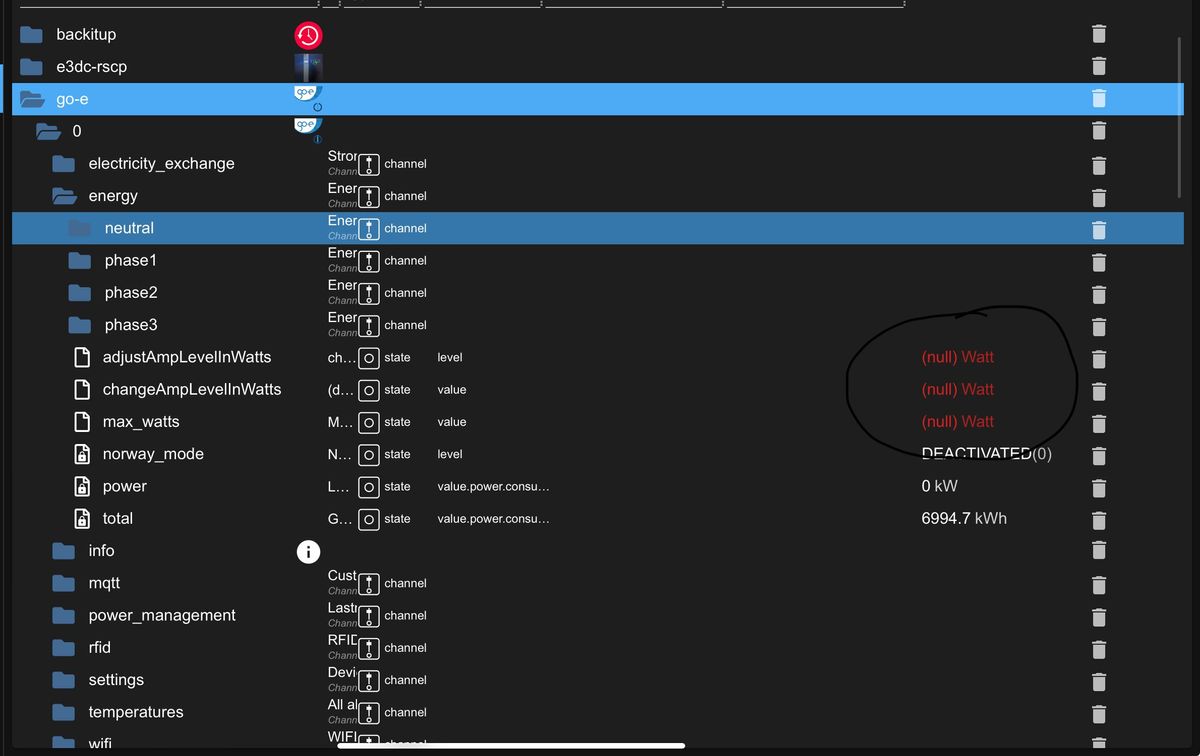Click trash icon for instance 0 row
Screen dimensions: 1200x756
(x=1098, y=131)
